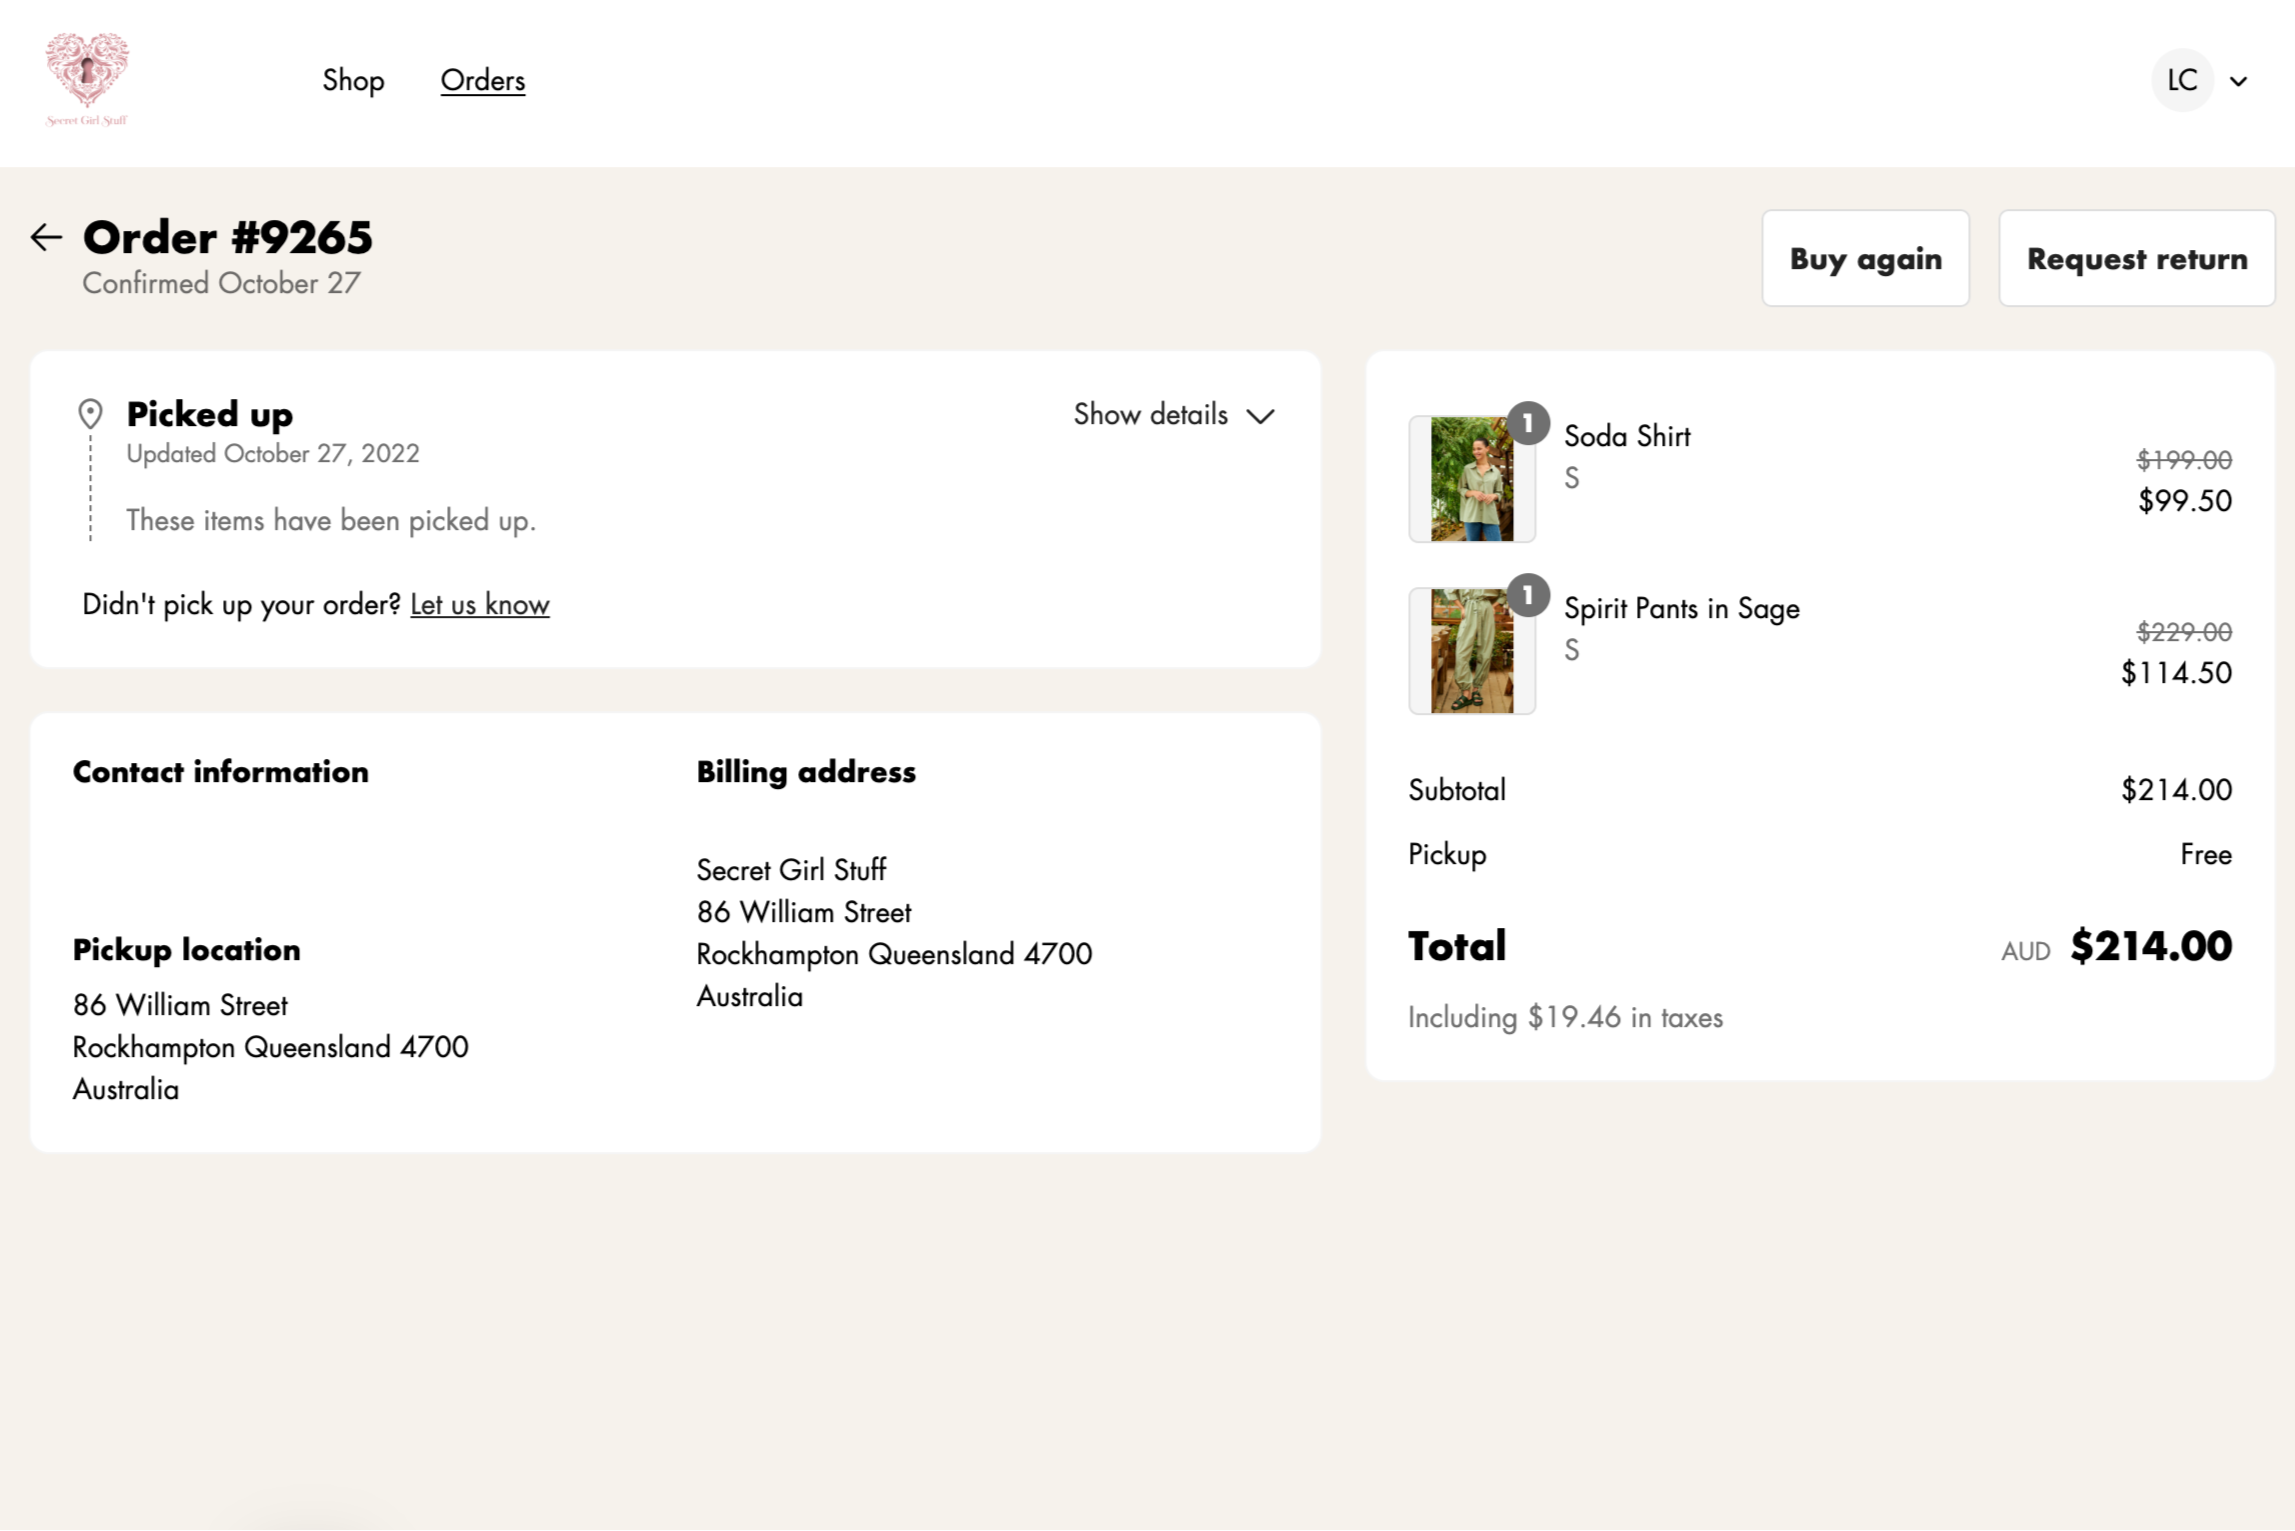Go to the Shop page

click(x=353, y=80)
